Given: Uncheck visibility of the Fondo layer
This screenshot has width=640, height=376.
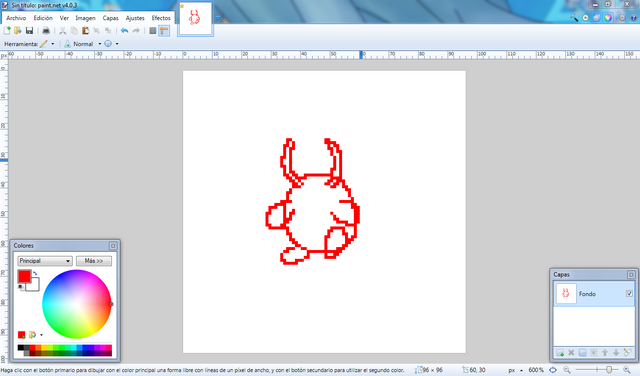Looking at the screenshot, I should [x=629, y=294].
